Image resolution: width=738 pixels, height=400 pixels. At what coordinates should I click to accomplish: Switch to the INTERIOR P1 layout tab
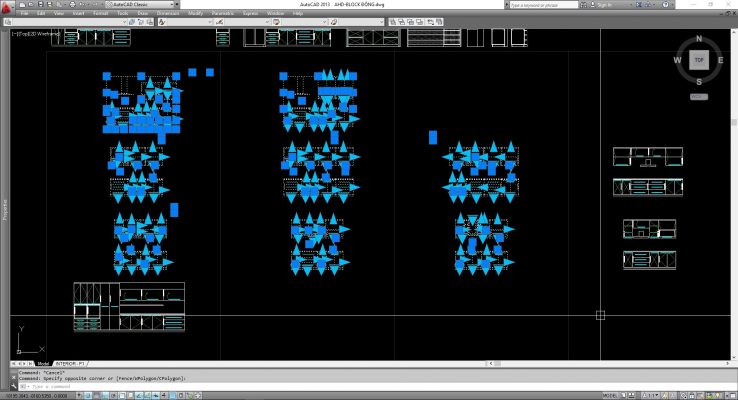(70, 363)
